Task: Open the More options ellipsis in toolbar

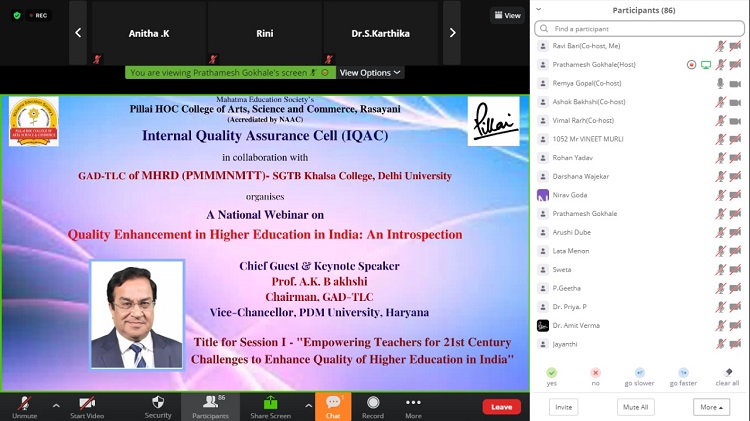Action: 413,402
